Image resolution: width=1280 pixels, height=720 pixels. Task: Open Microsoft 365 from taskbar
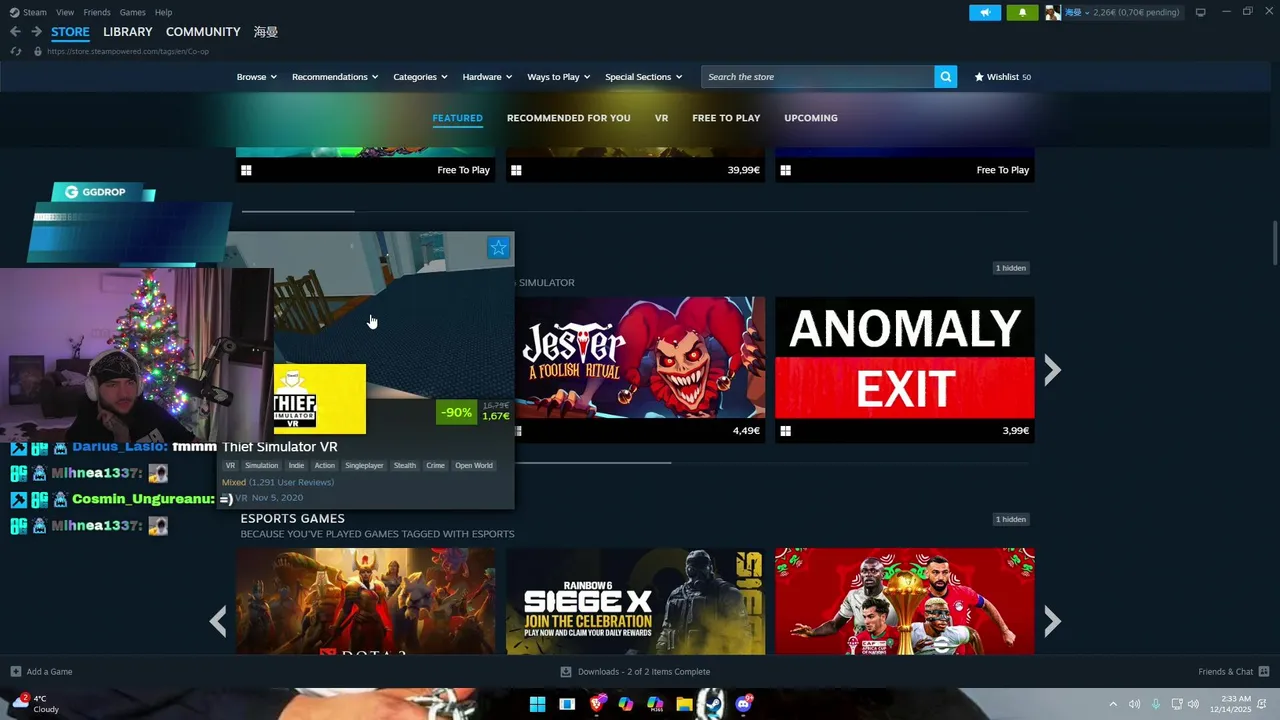click(x=655, y=704)
